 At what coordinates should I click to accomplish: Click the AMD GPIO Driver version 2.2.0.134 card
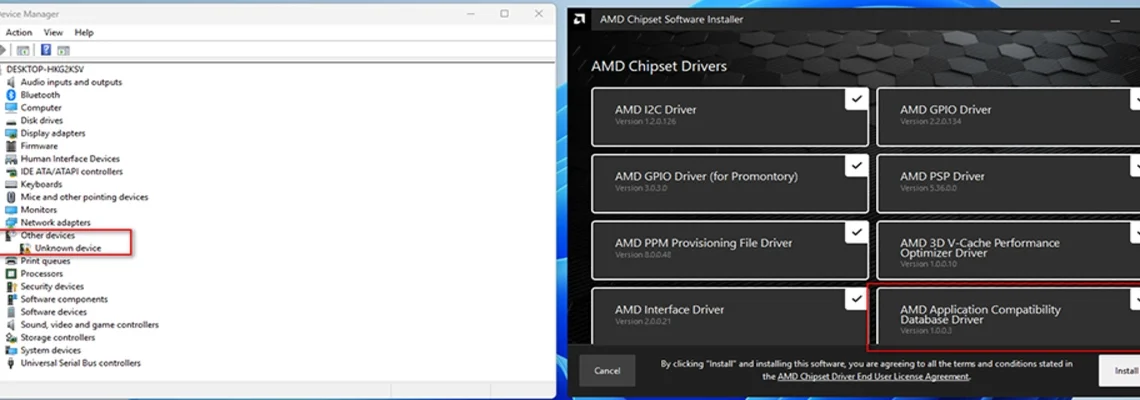click(x=1008, y=117)
